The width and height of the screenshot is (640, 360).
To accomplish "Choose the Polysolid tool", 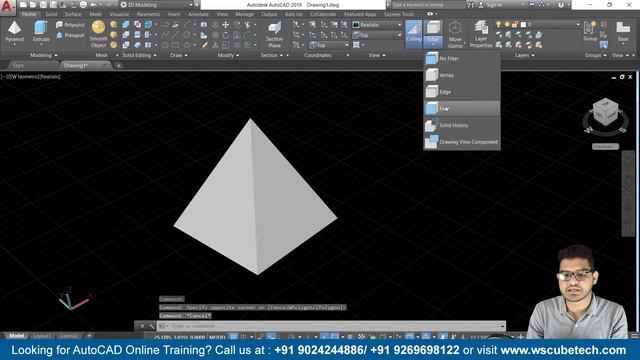I will click(70, 25).
